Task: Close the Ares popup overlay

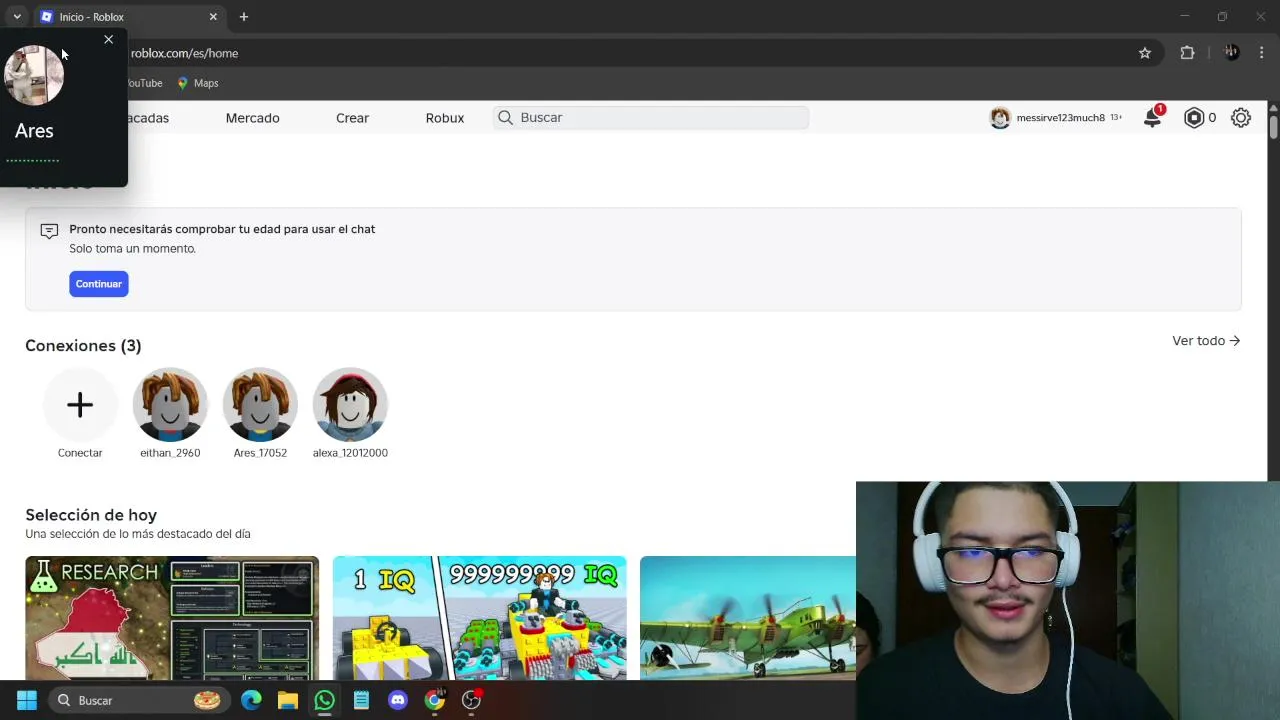Action: [108, 39]
